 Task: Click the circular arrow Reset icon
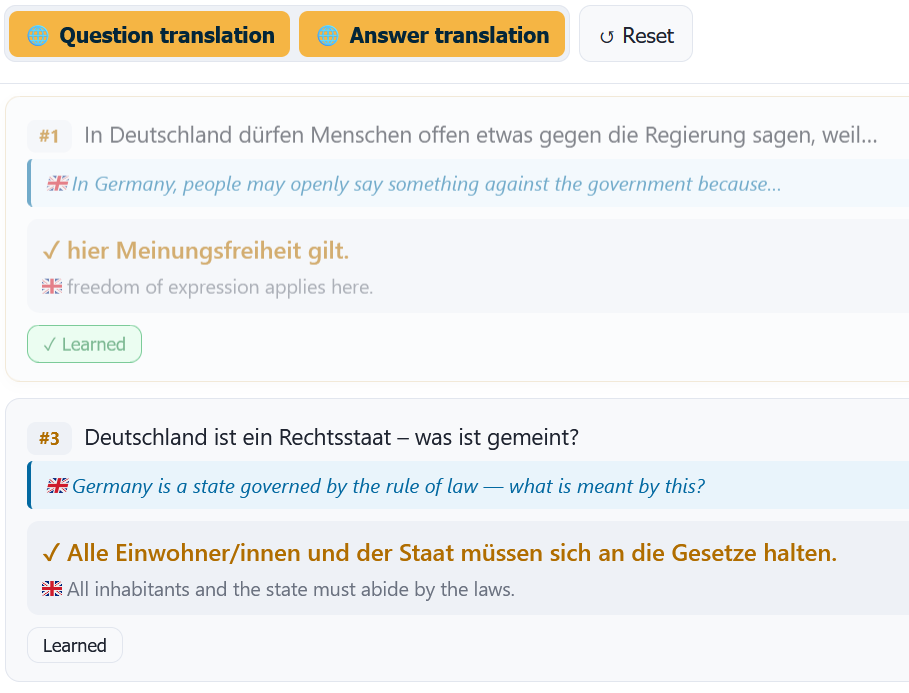tap(606, 37)
